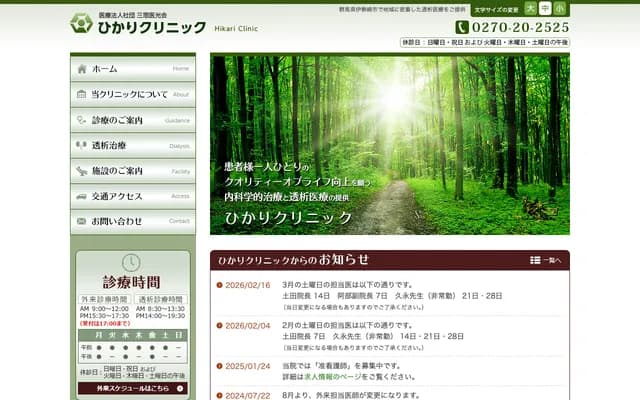Open the 外来スケジュールはこちら button
This screenshot has height=400, width=640.
click(x=133, y=388)
